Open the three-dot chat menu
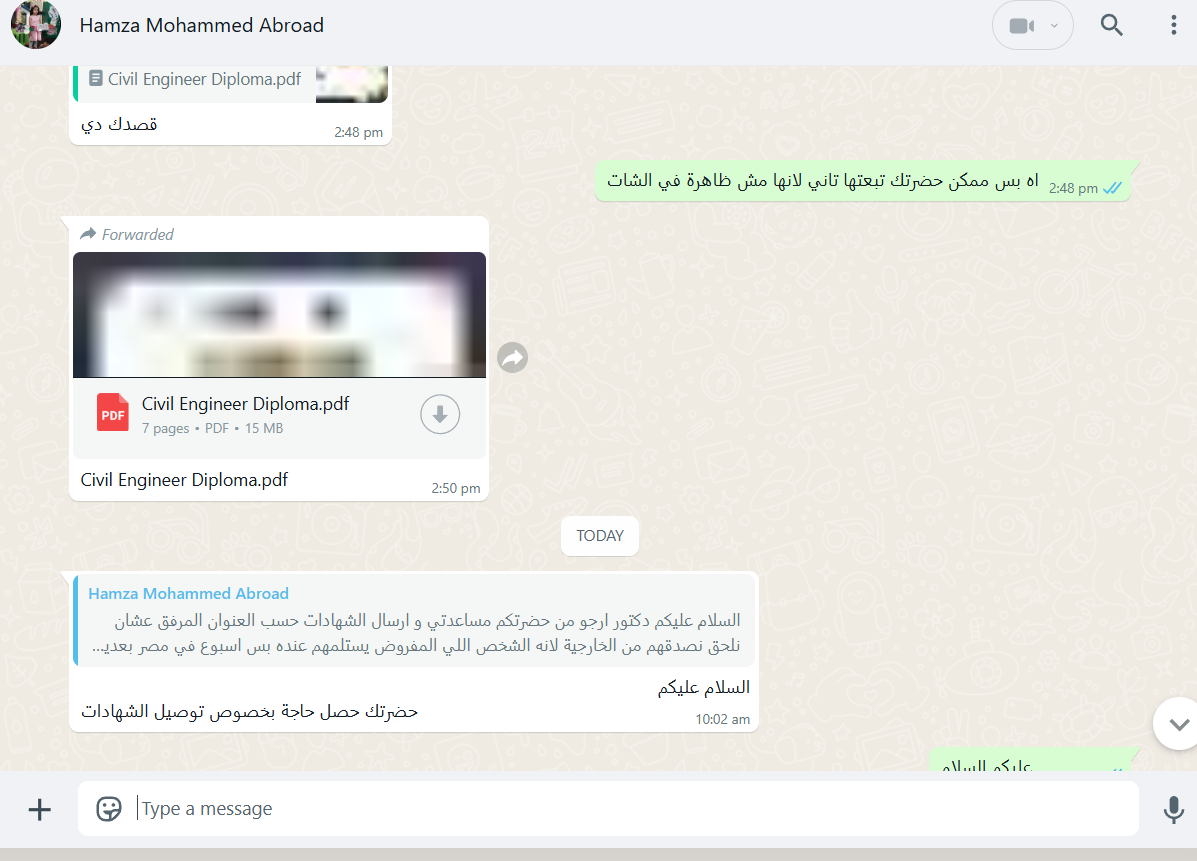Viewport: 1197px width, 861px height. coord(1173,25)
